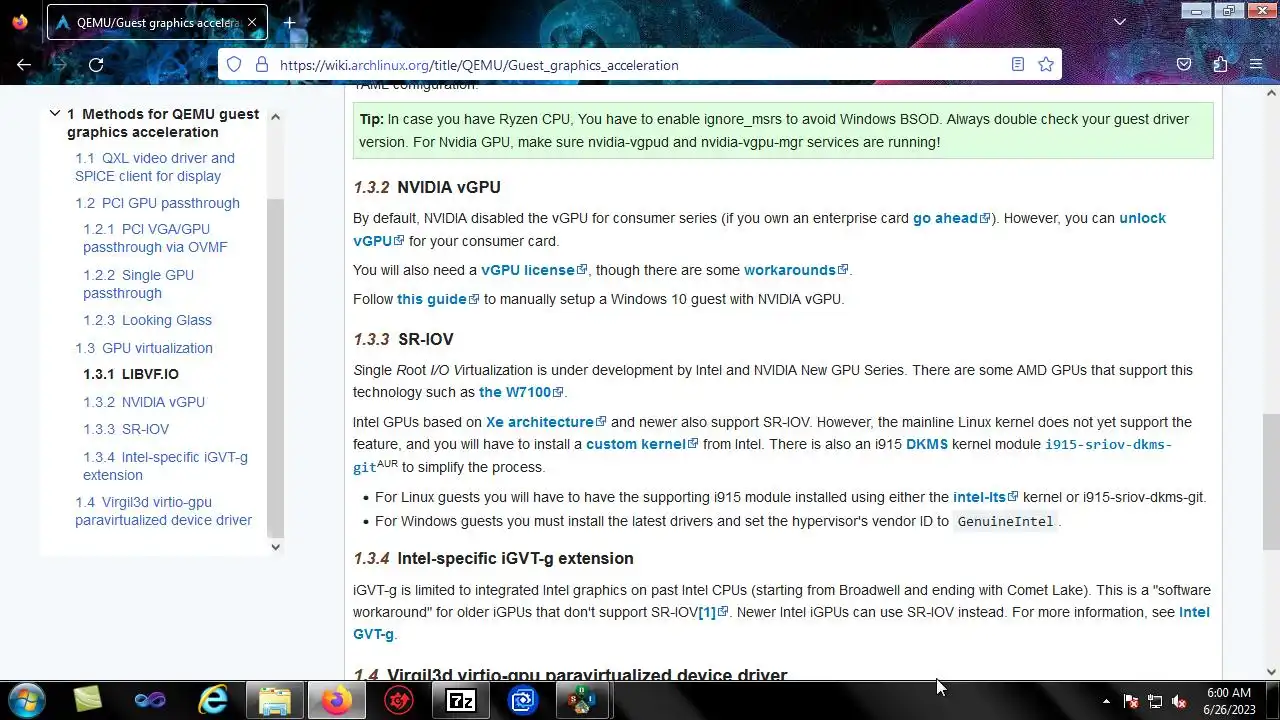Go back to the previous page

coord(24,65)
